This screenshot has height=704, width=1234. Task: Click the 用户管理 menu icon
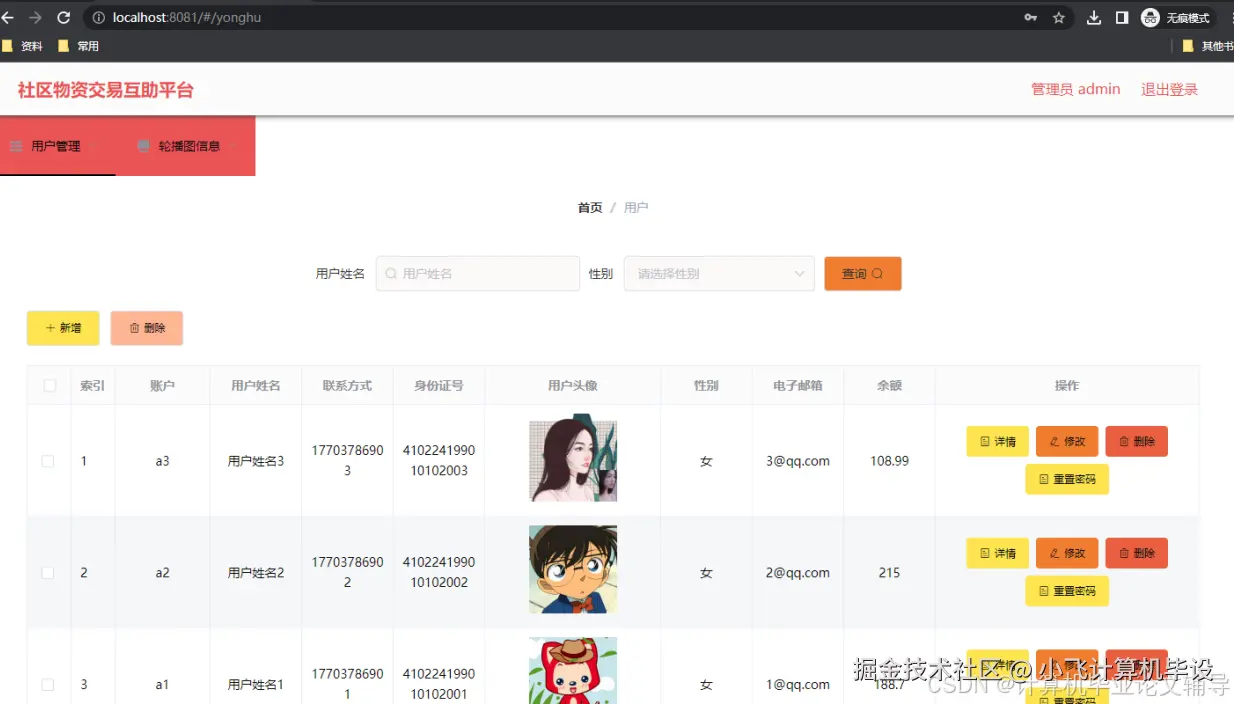[16, 146]
